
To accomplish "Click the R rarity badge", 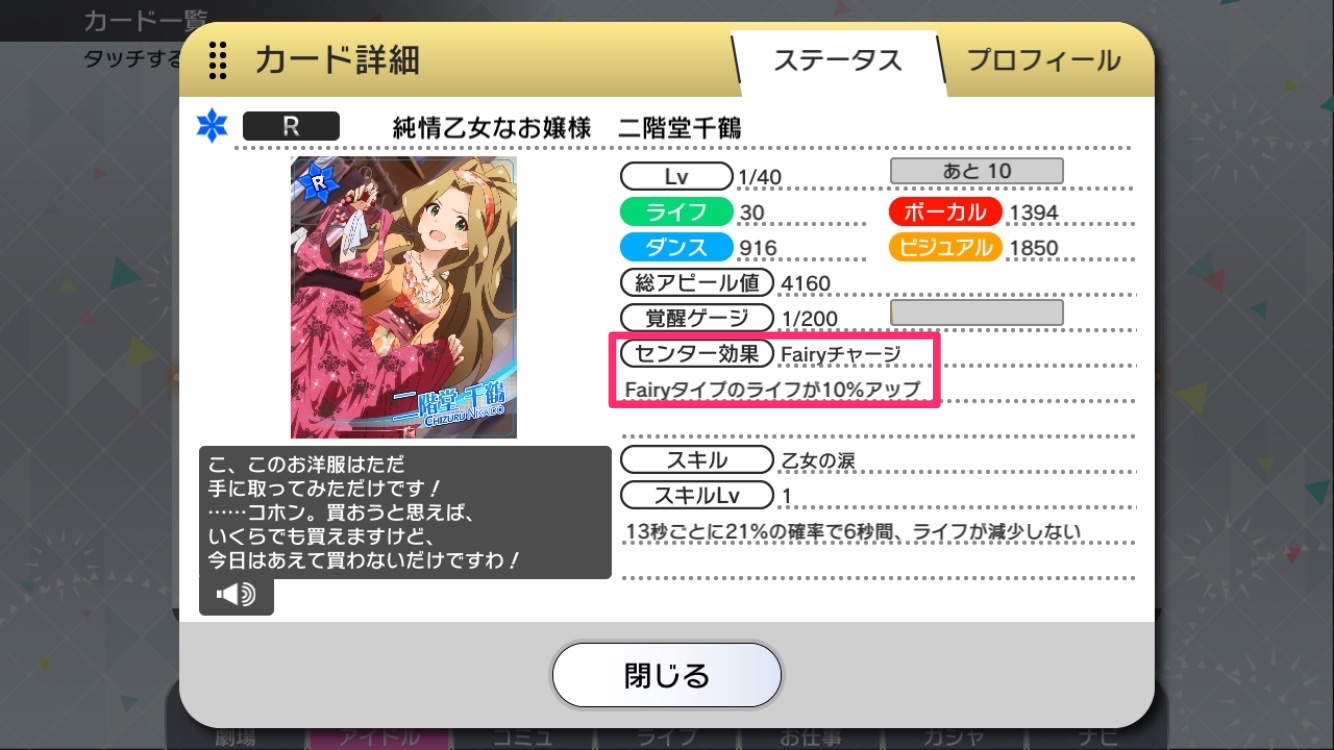I will 291,126.
